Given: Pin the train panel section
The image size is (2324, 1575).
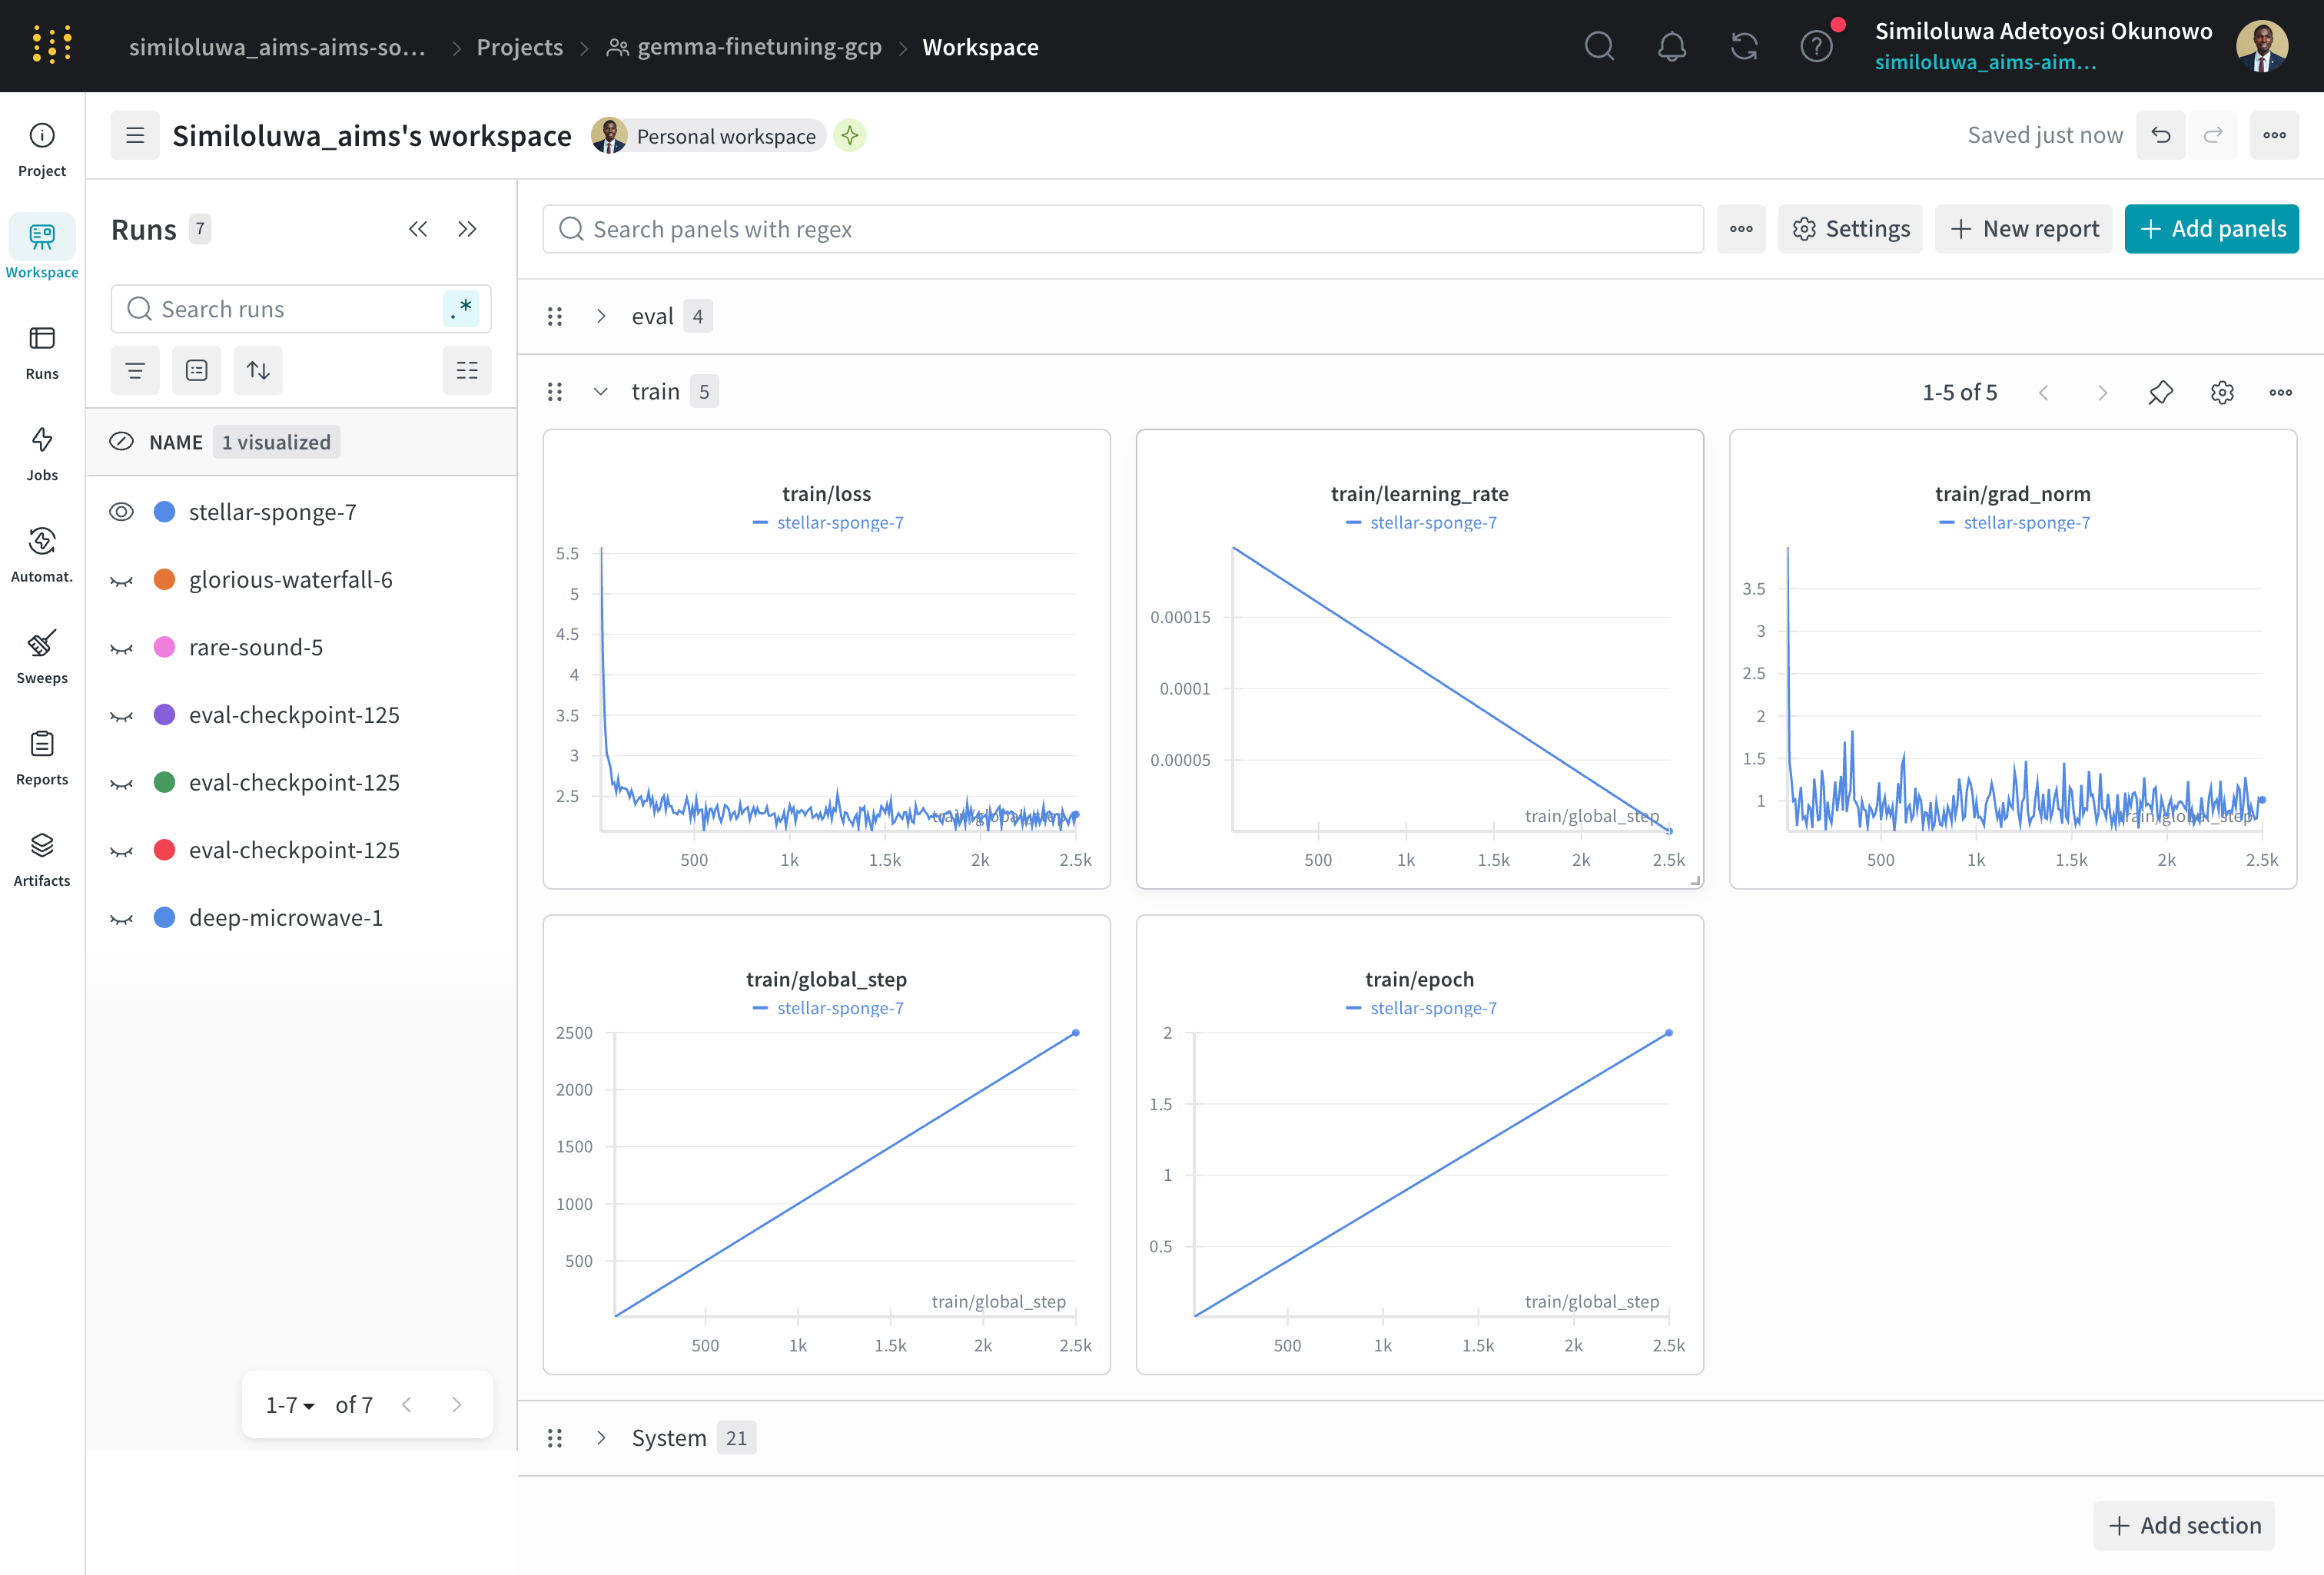Looking at the screenshot, I should 2161,392.
